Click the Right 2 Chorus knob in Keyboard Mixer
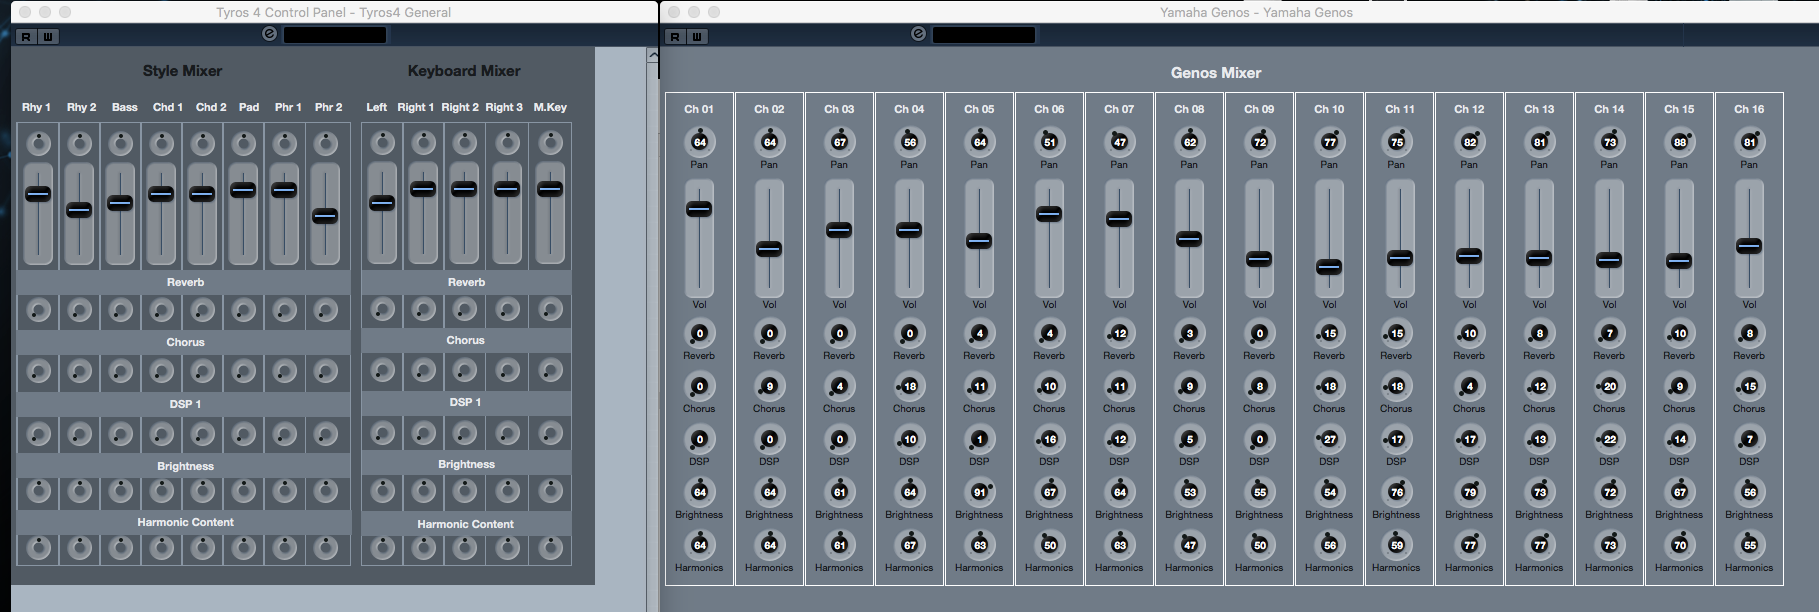Viewport: 1819px width, 612px height. coord(466,371)
